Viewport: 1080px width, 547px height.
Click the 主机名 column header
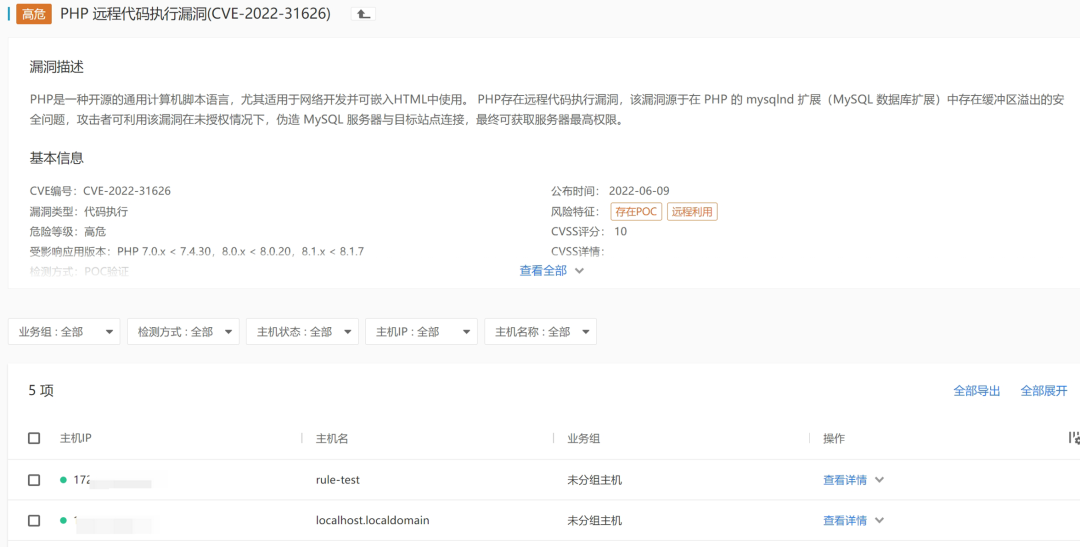[332, 438]
